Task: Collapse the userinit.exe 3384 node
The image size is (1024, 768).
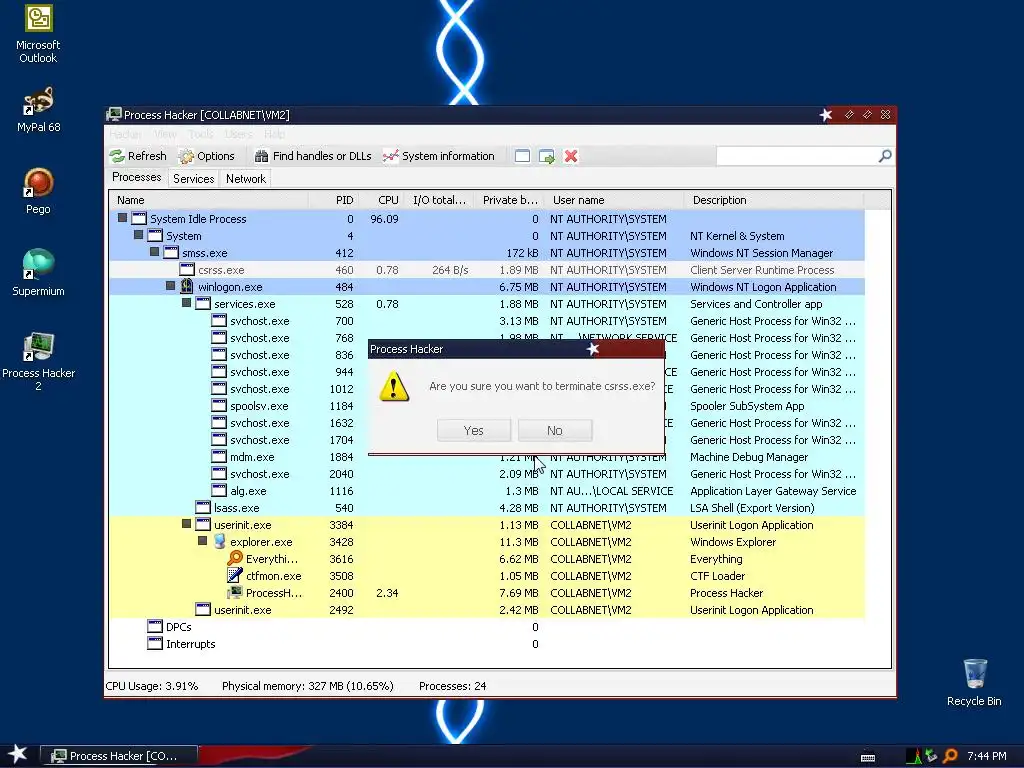Action: [x=186, y=524]
